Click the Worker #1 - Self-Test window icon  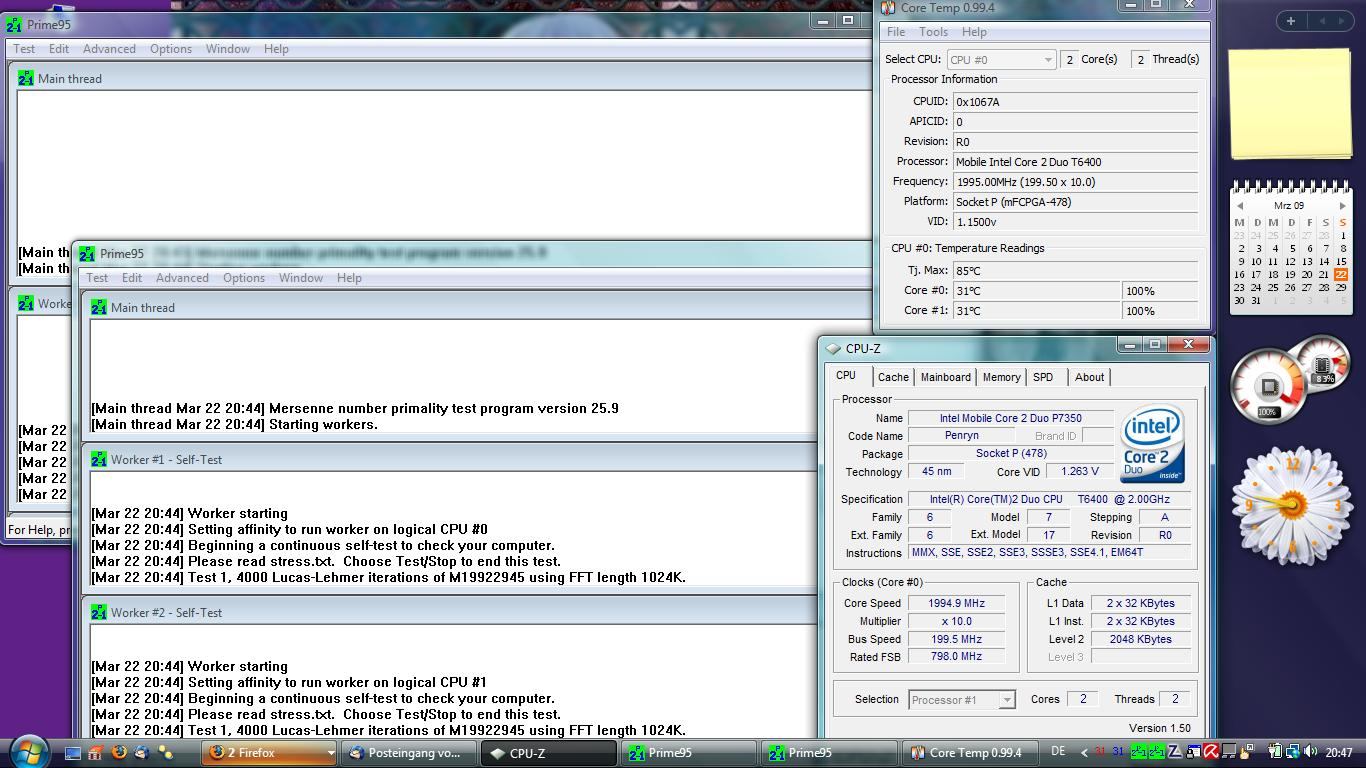[x=98, y=459]
